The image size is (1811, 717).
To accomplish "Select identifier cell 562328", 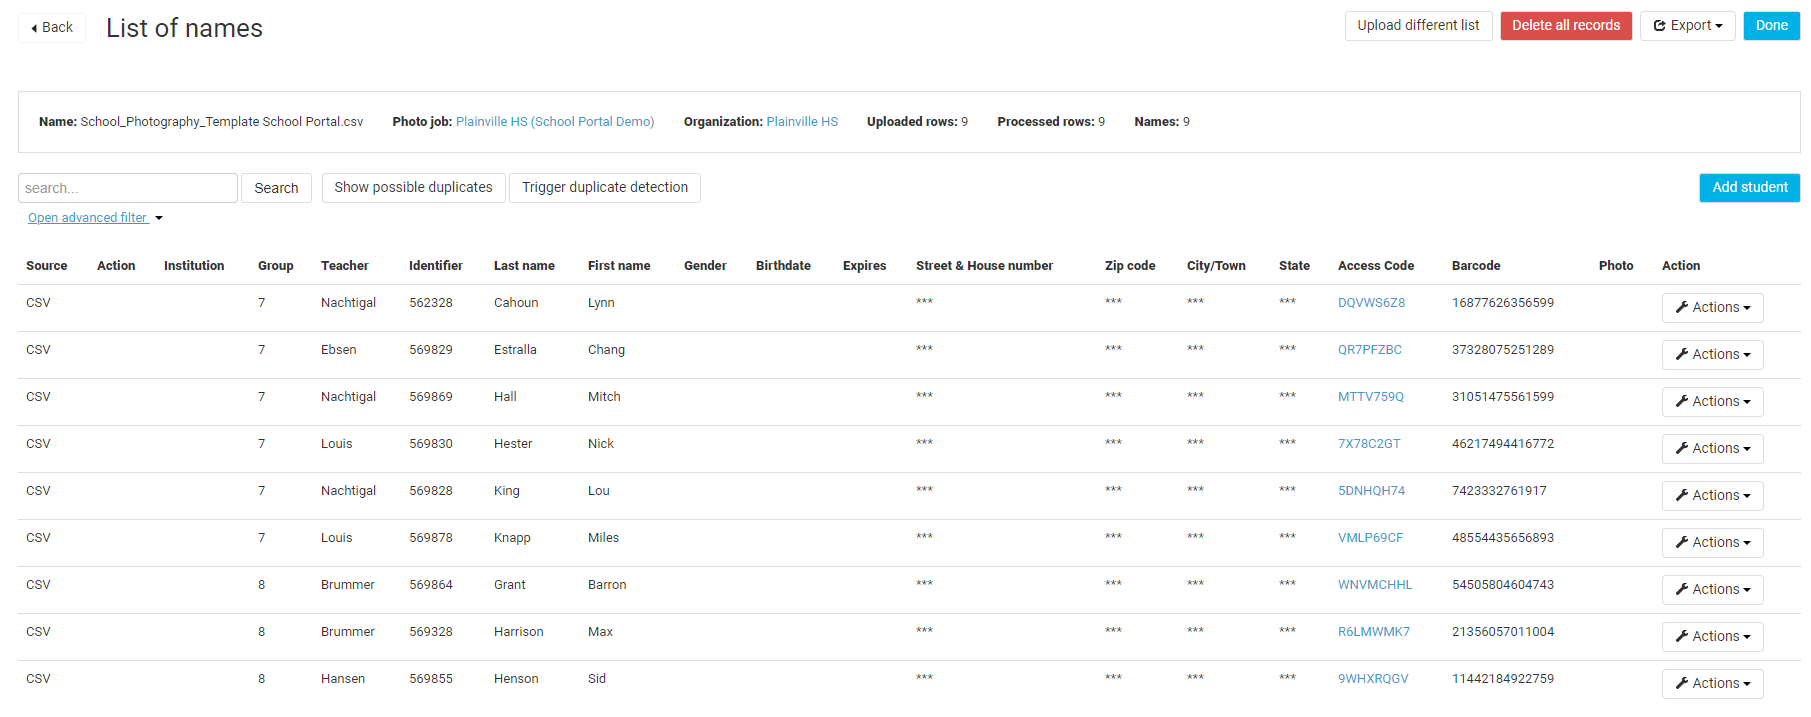I will pos(431,303).
